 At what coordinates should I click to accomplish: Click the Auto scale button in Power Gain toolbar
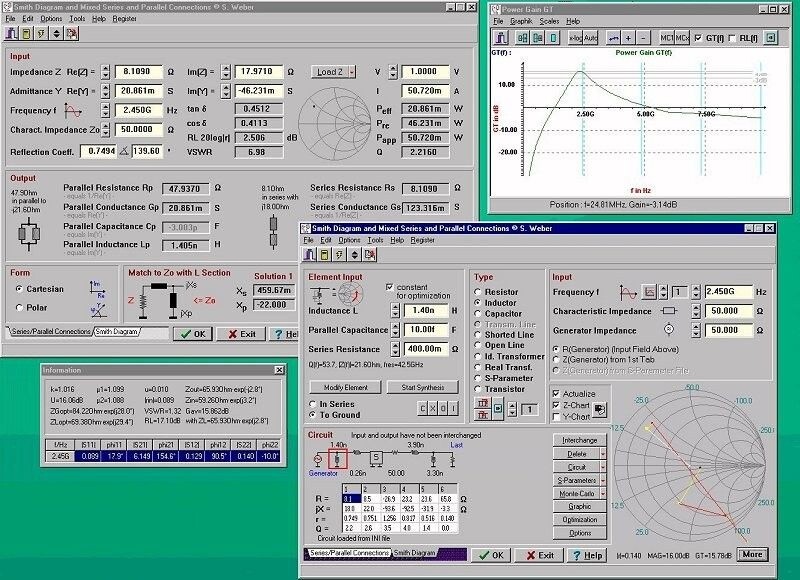[x=591, y=38]
